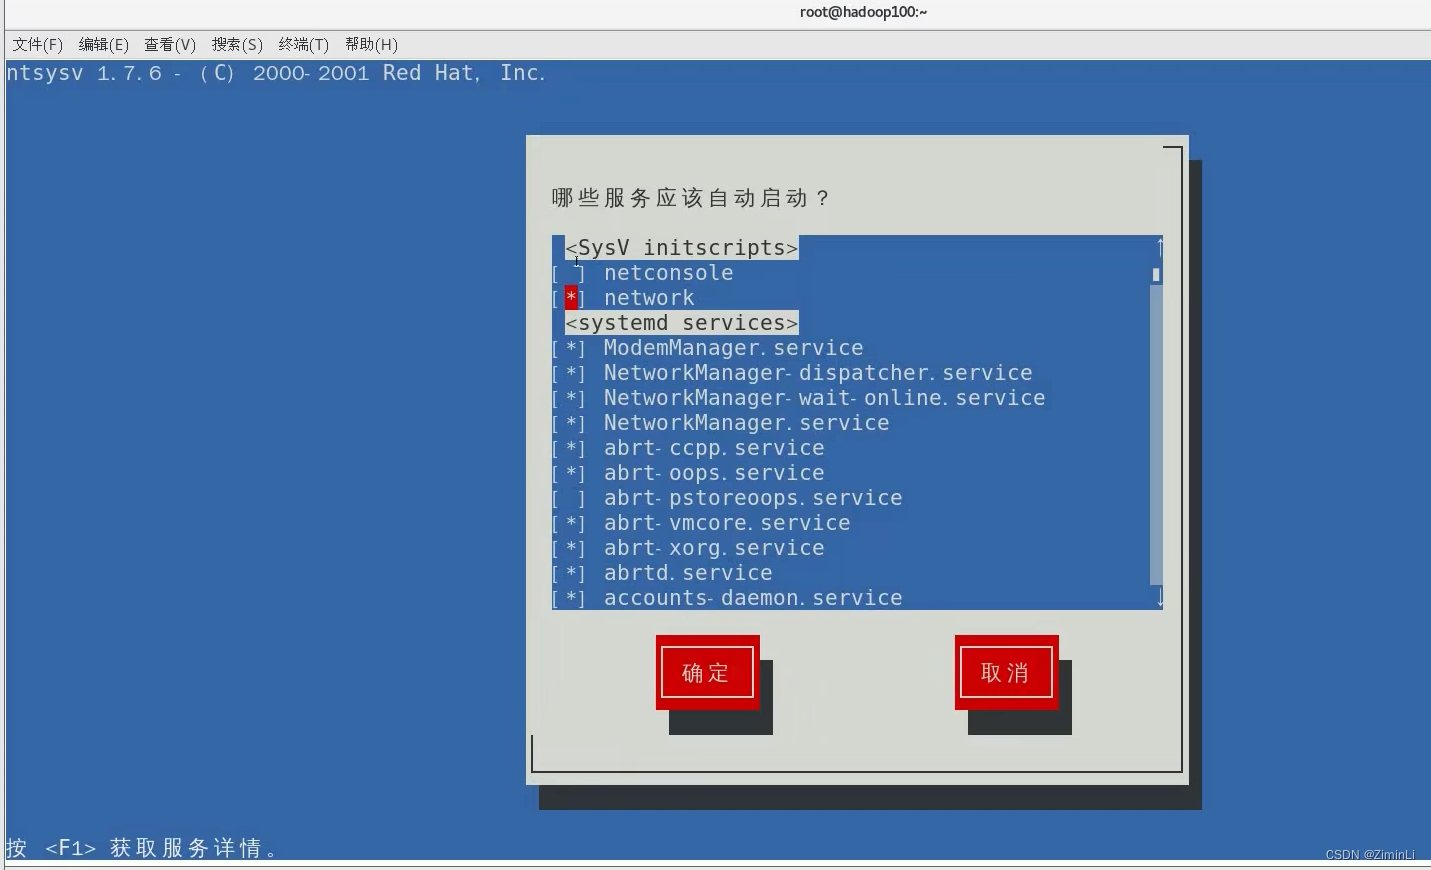Click the root@hadoop100:~ window title
This screenshot has width=1431, height=870.
tap(863, 12)
